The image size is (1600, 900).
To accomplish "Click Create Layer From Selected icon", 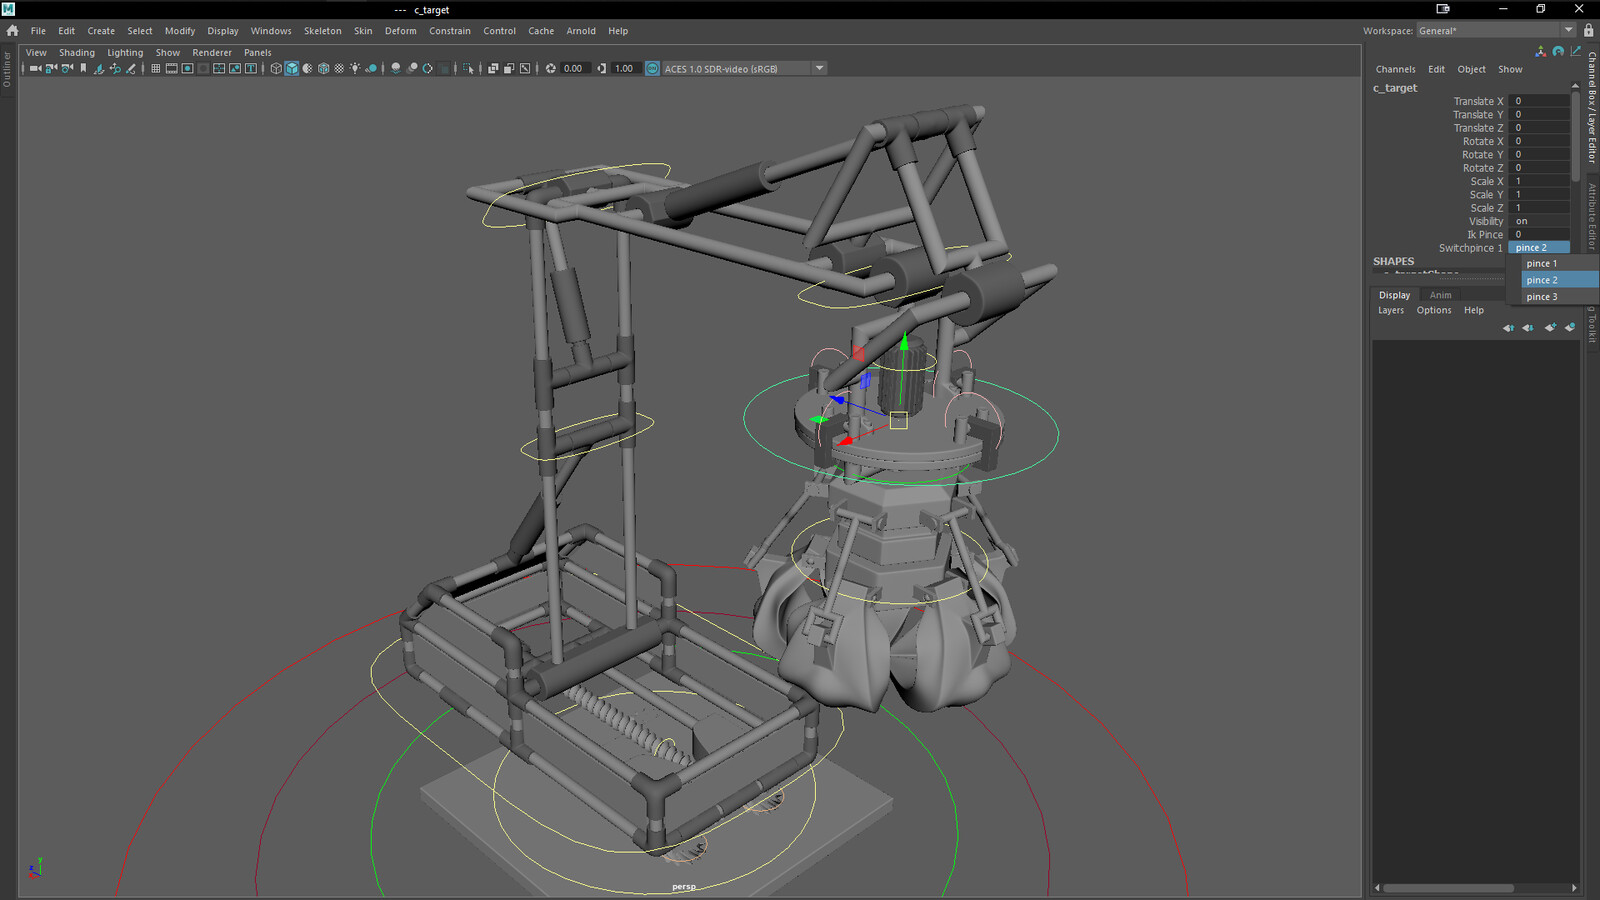I will (x=1570, y=328).
